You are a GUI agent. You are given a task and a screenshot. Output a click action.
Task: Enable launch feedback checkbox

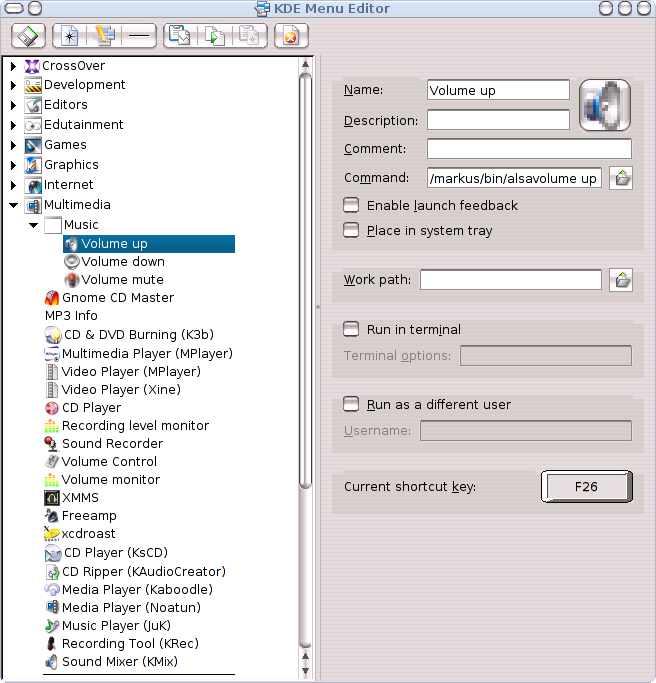click(x=351, y=205)
